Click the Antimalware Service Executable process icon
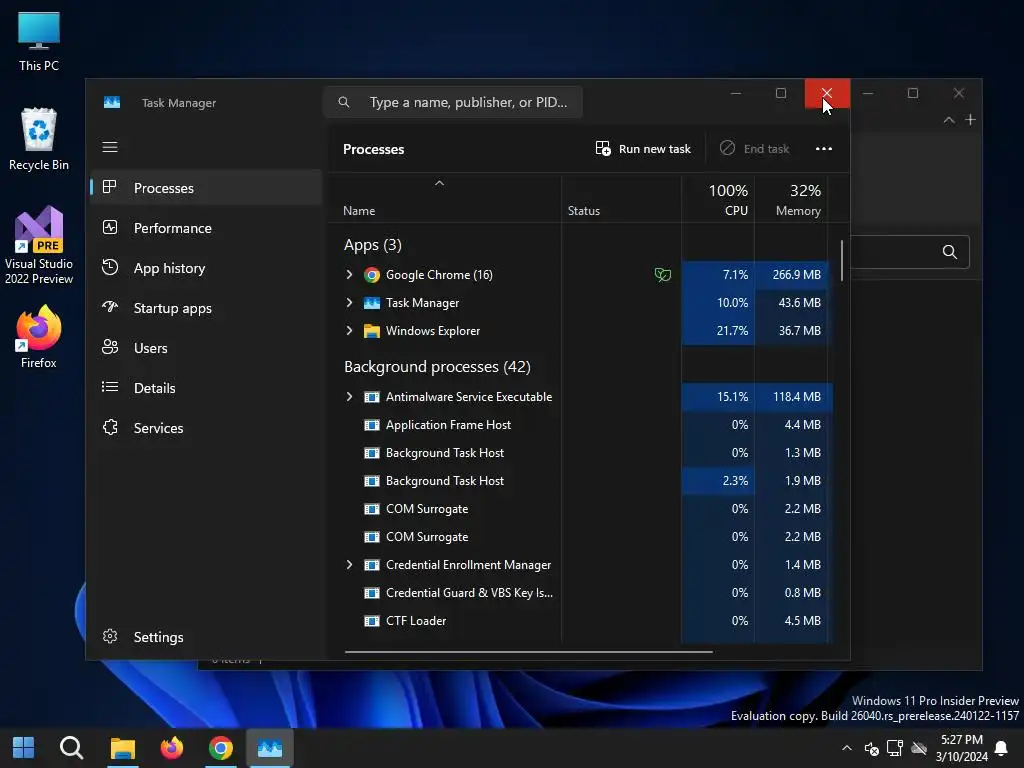The height and width of the screenshot is (768, 1024). [372, 397]
